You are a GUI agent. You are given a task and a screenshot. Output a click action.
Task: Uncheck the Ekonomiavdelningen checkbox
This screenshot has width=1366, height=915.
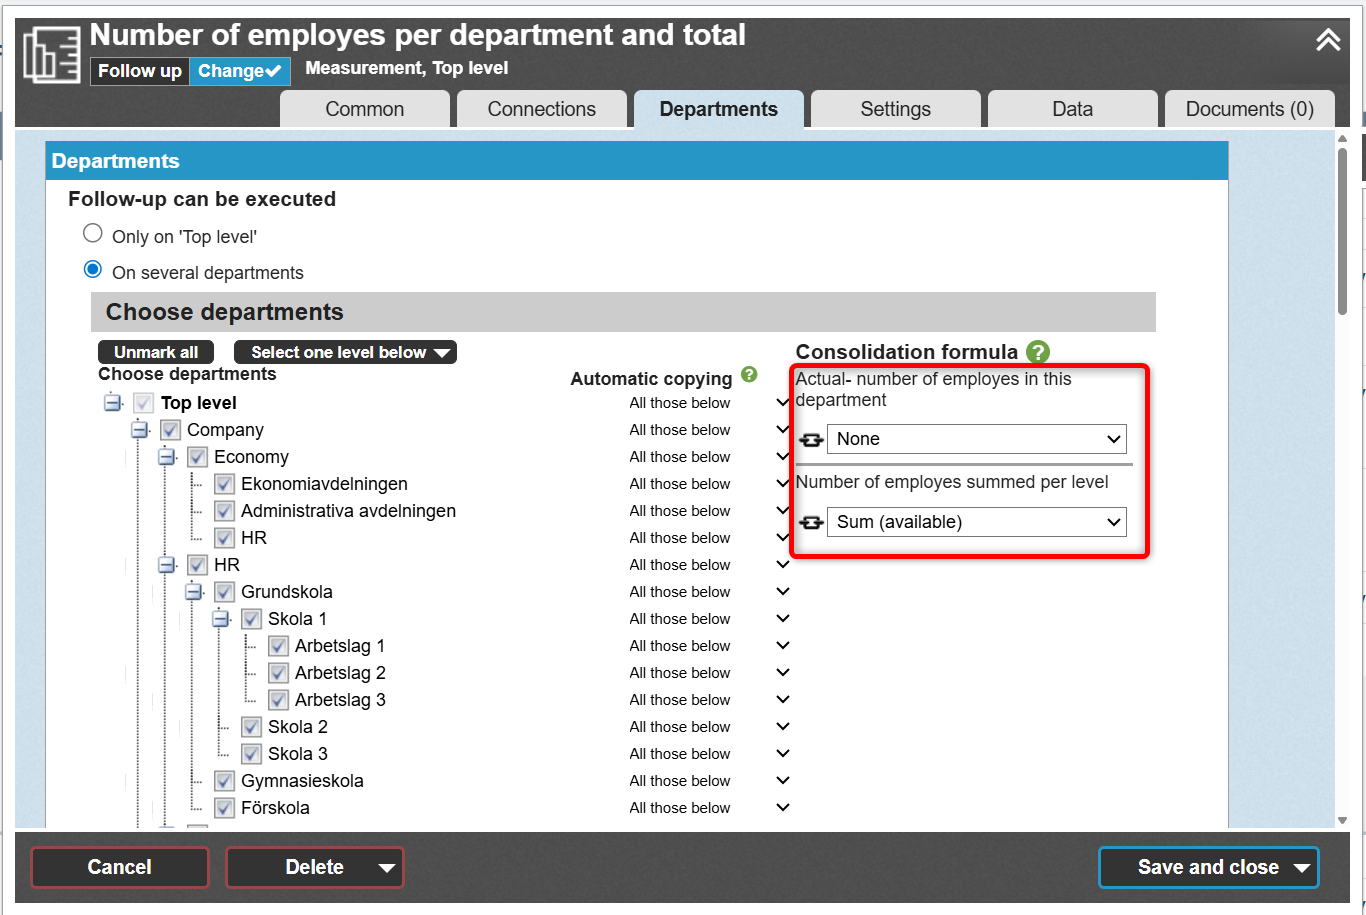[x=225, y=484]
